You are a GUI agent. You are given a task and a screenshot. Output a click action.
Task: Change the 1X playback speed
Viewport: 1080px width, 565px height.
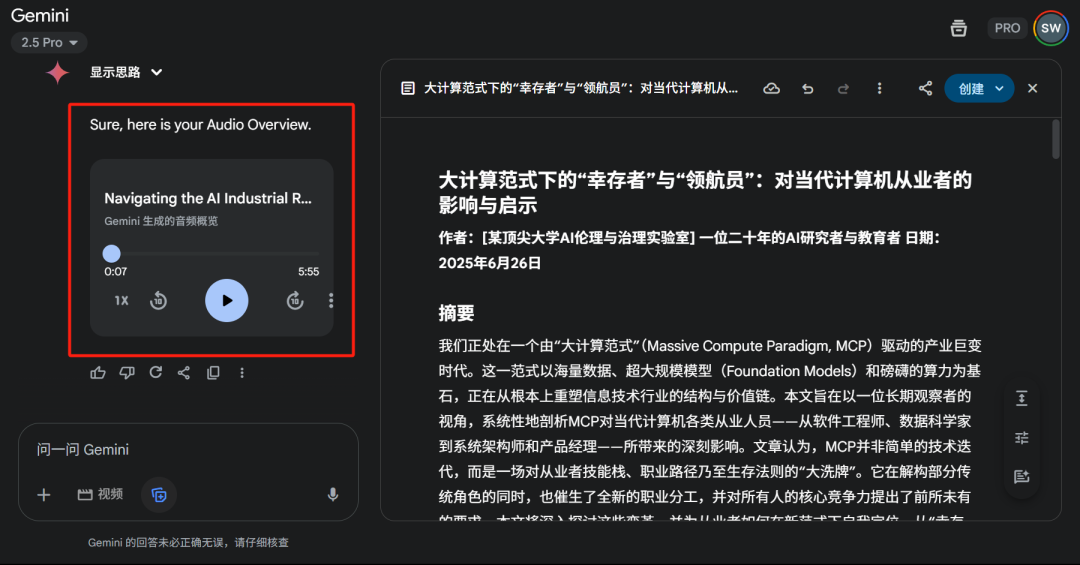coord(121,300)
